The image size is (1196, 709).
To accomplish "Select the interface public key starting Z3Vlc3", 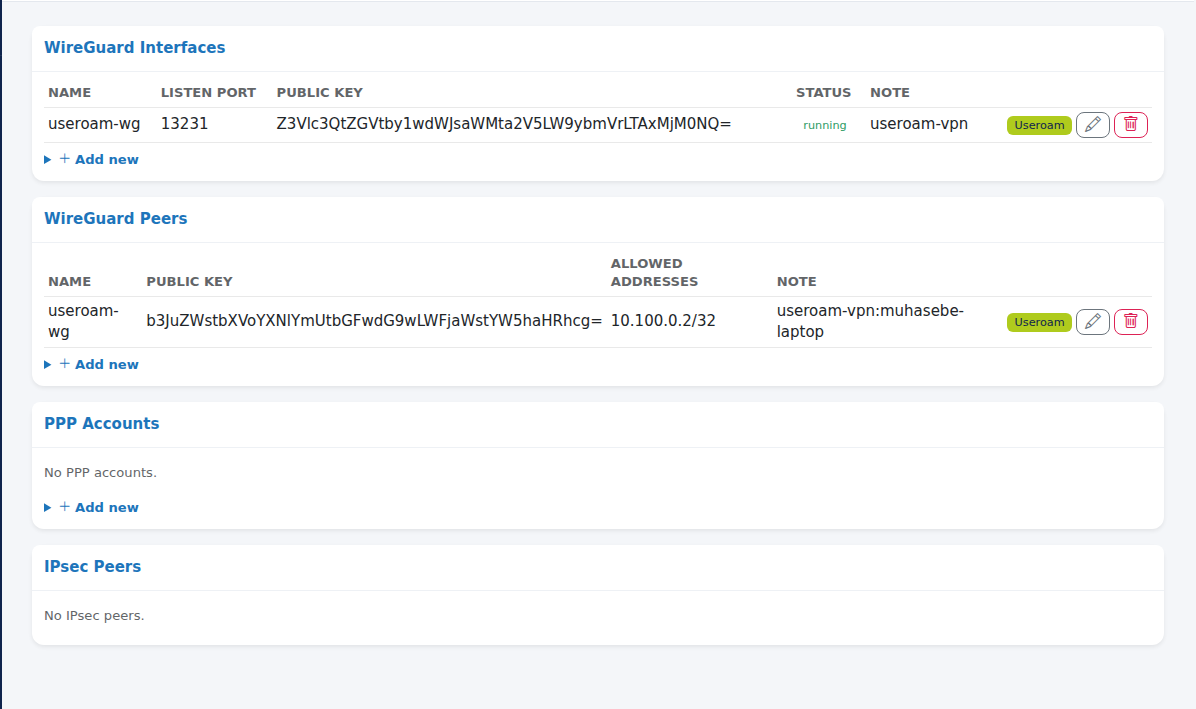I will coord(503,124).
